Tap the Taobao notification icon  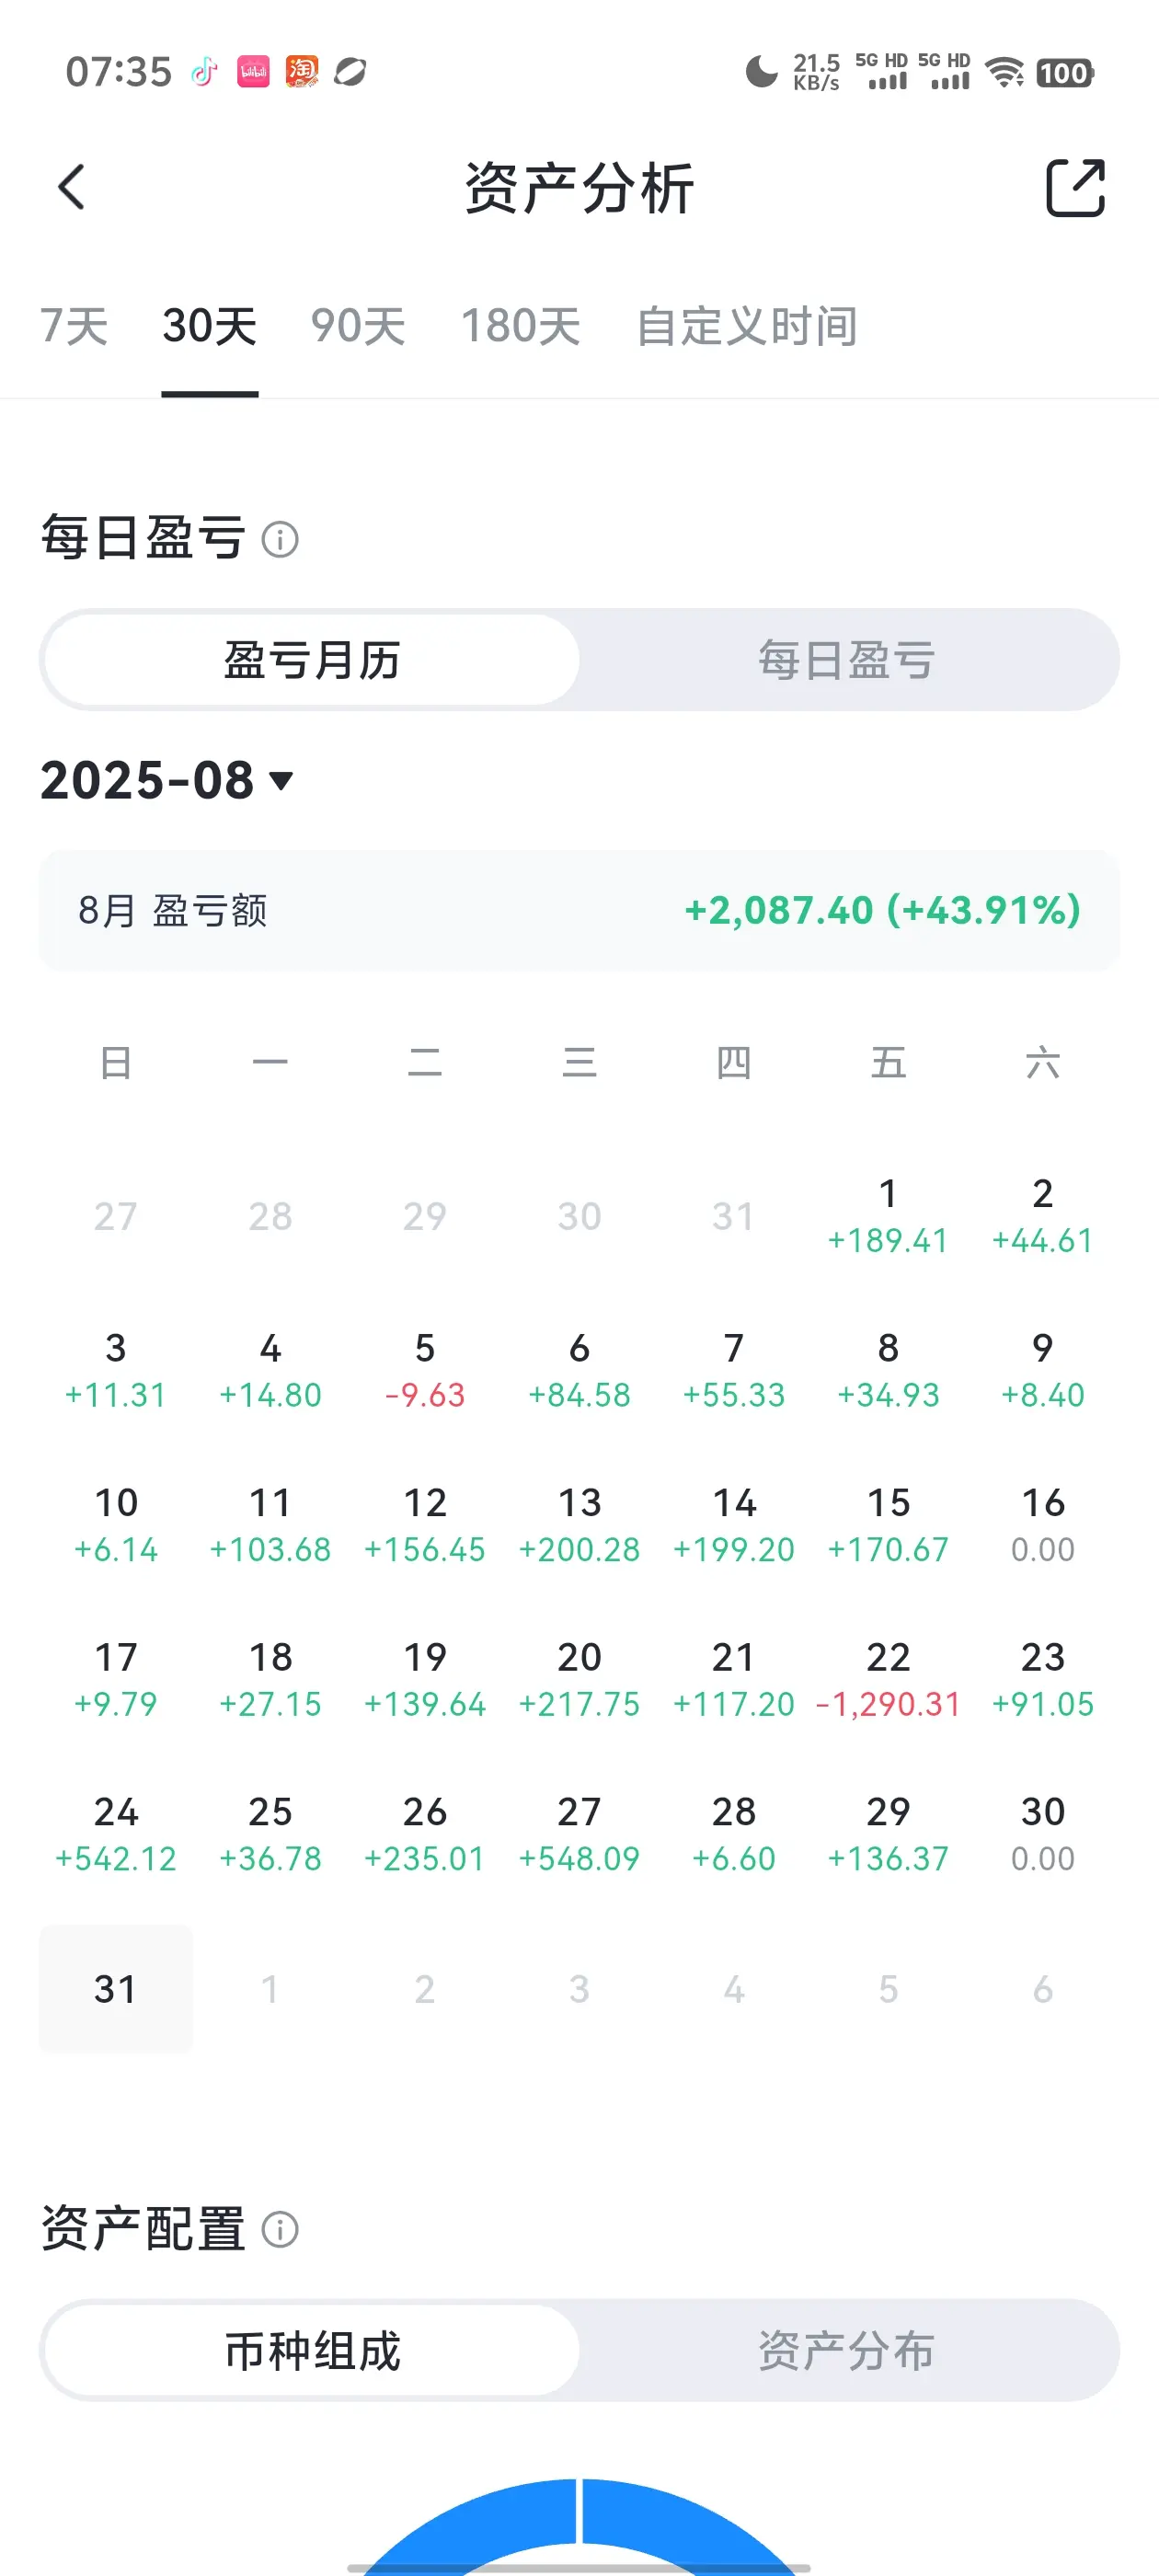pyautogui.click(x=302, y=72)
